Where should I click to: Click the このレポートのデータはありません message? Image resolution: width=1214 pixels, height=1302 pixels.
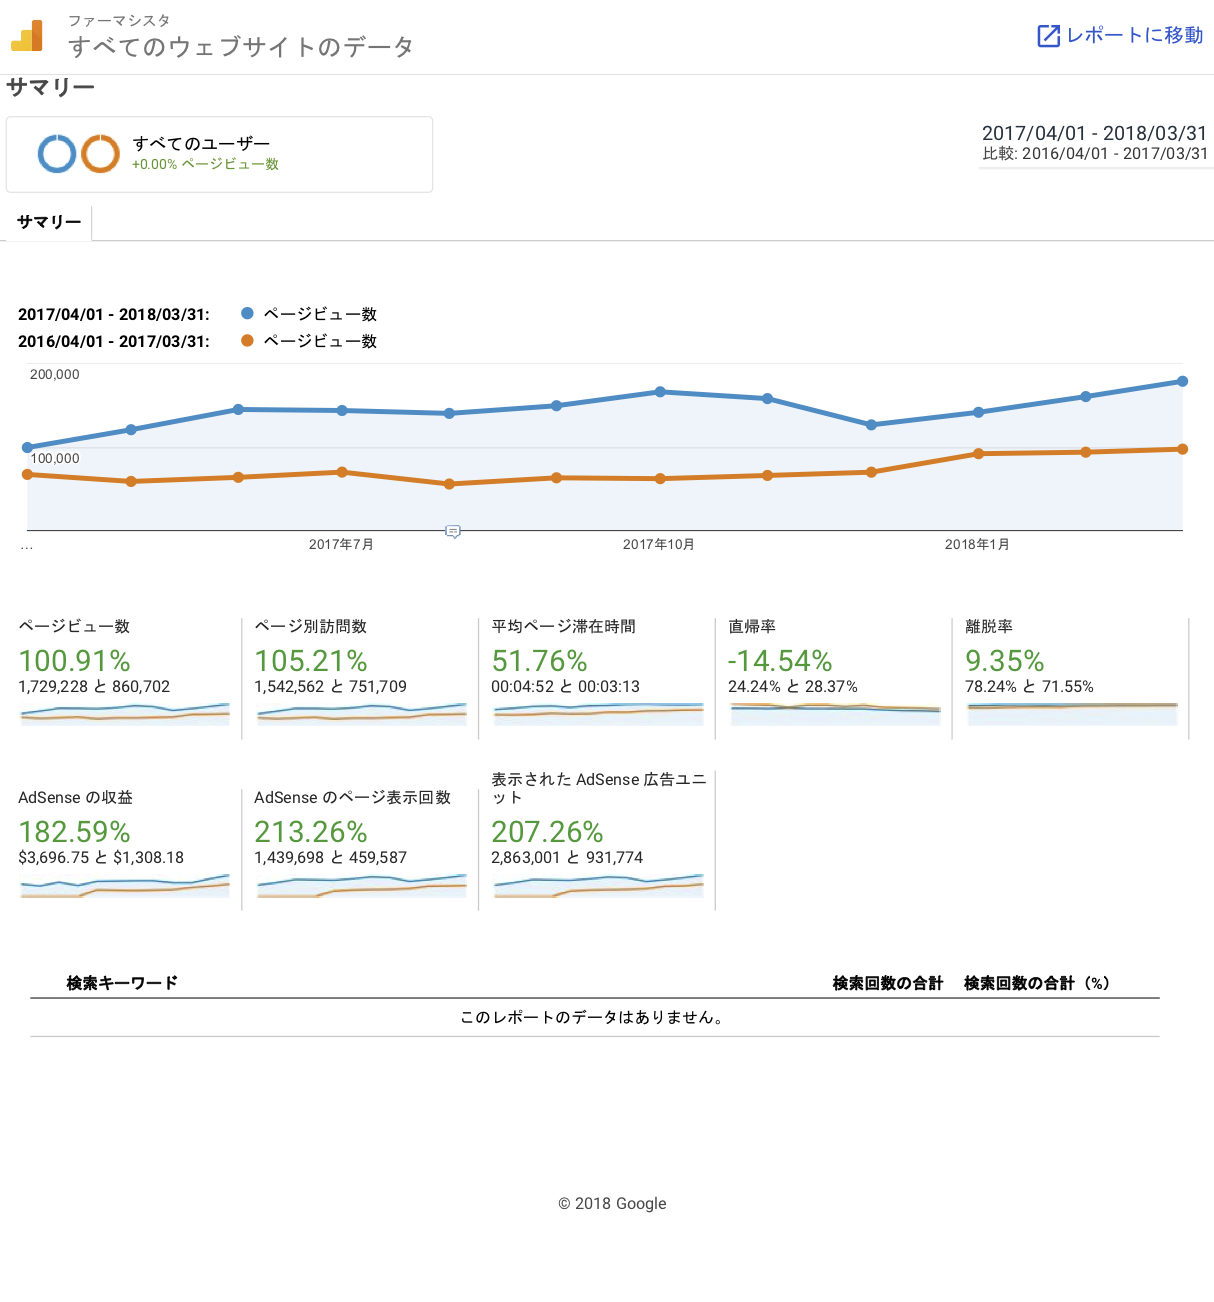point(593,1017)
